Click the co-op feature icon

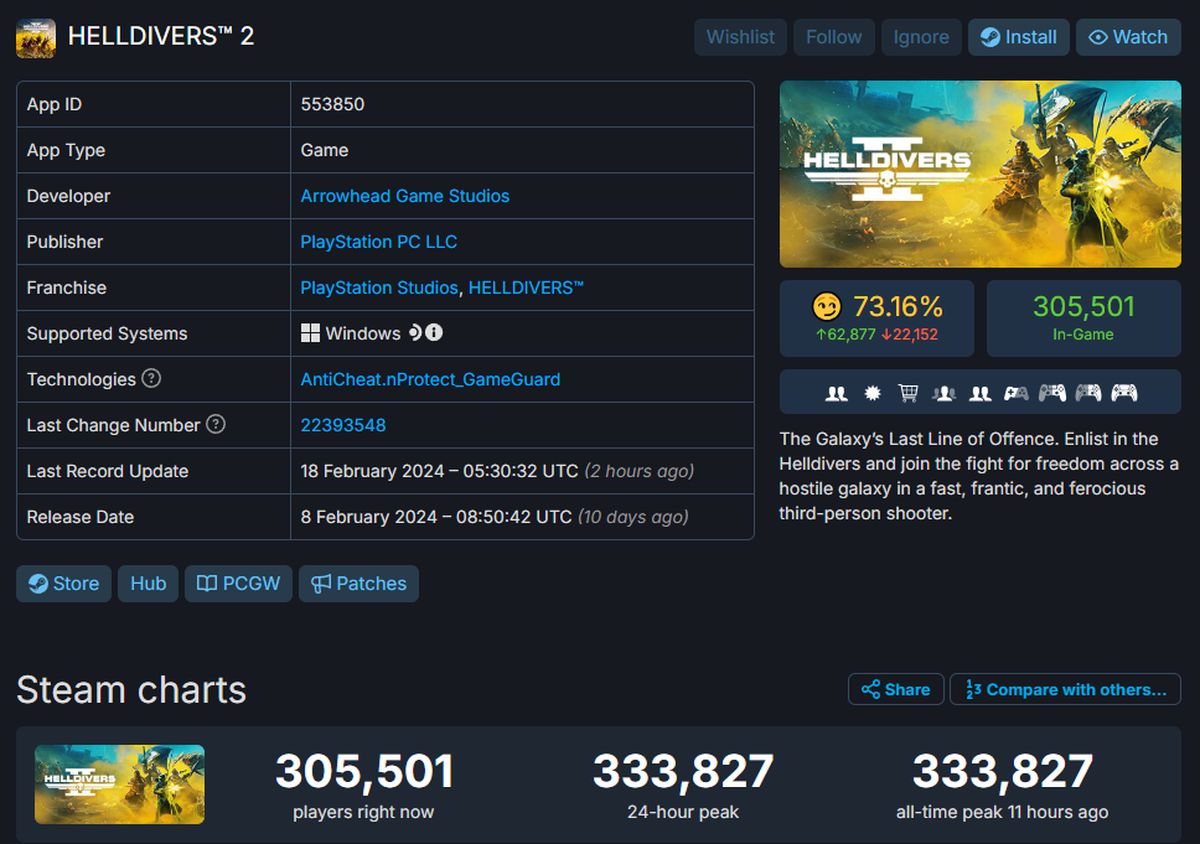pyautogui.click(x=980, y=393)
